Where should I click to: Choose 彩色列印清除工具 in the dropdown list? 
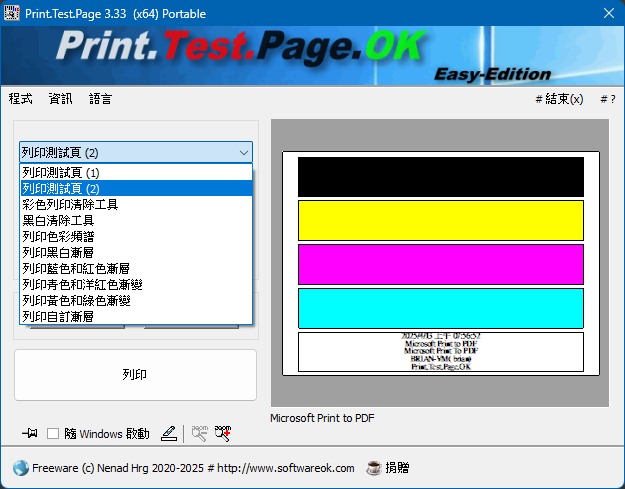pos(135,204)
